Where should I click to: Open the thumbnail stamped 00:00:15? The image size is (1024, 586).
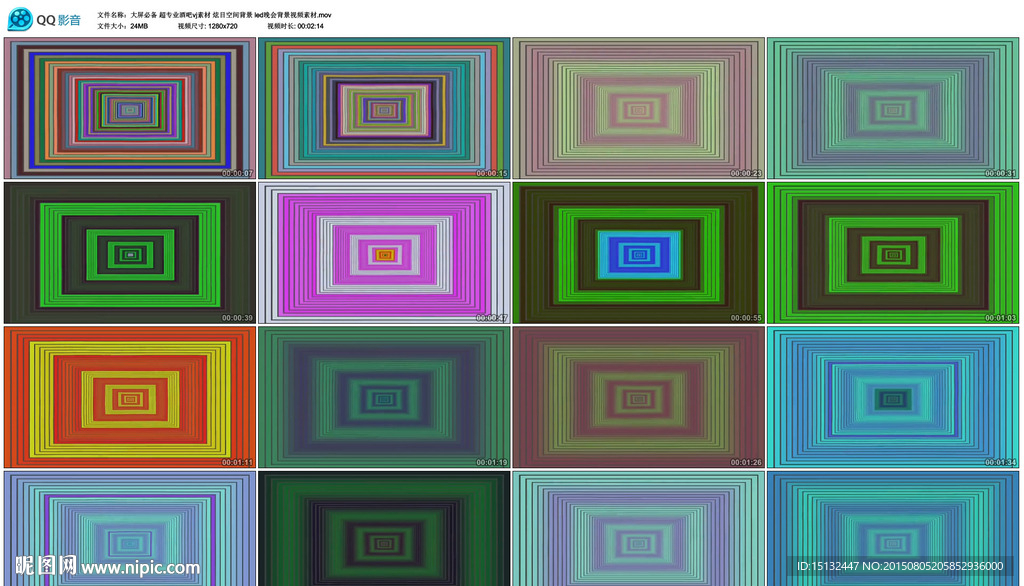[384, 108]
